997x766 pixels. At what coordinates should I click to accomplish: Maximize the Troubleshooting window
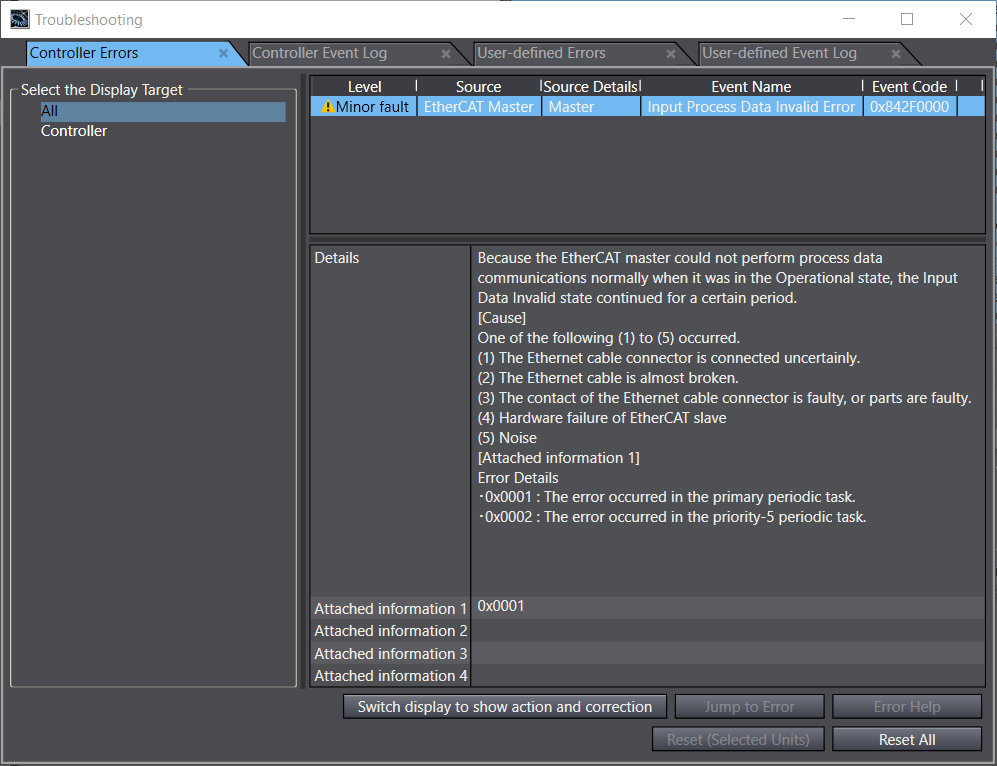coord(907,19)
